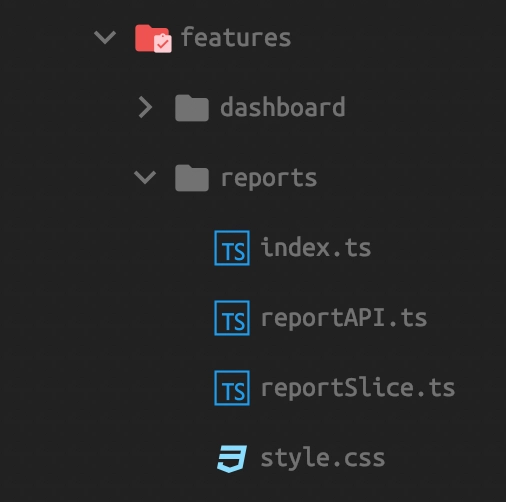Select the reports folder name
This screenshot has height=502, width=506.
(x=269, y=179)
